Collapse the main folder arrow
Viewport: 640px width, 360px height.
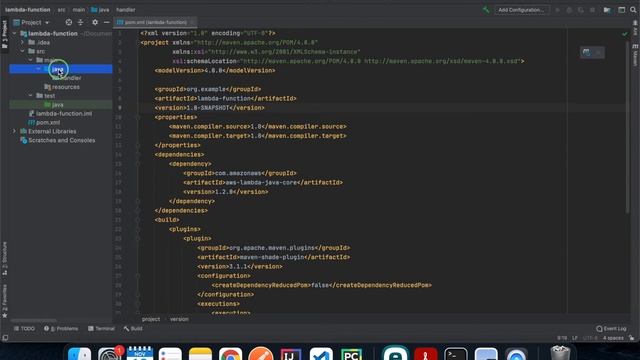[31, 60]
